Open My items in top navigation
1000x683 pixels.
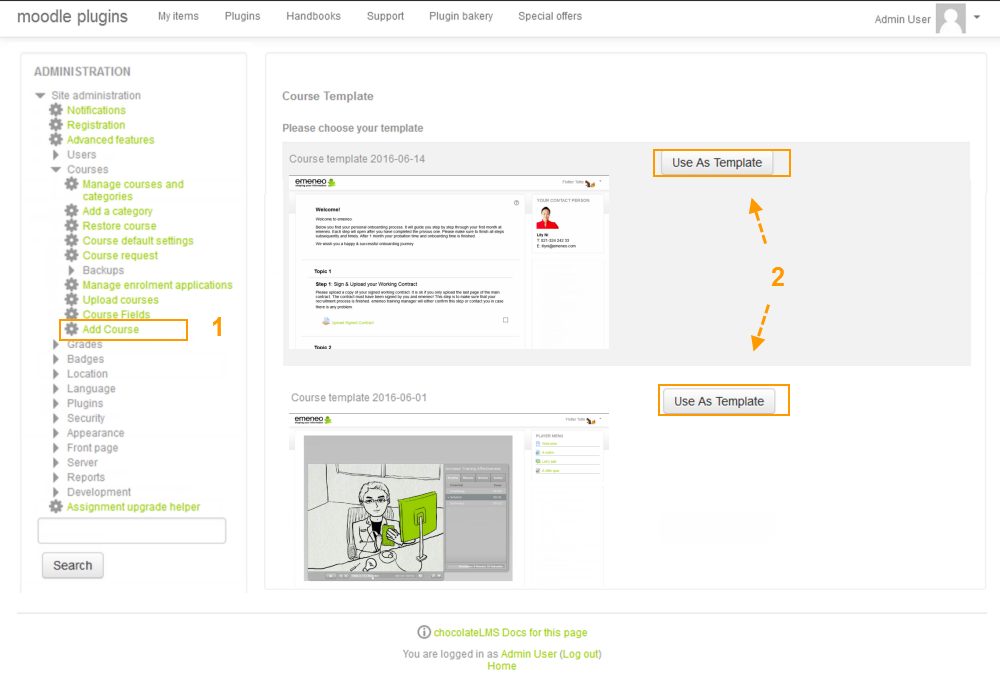coord(178,16)
